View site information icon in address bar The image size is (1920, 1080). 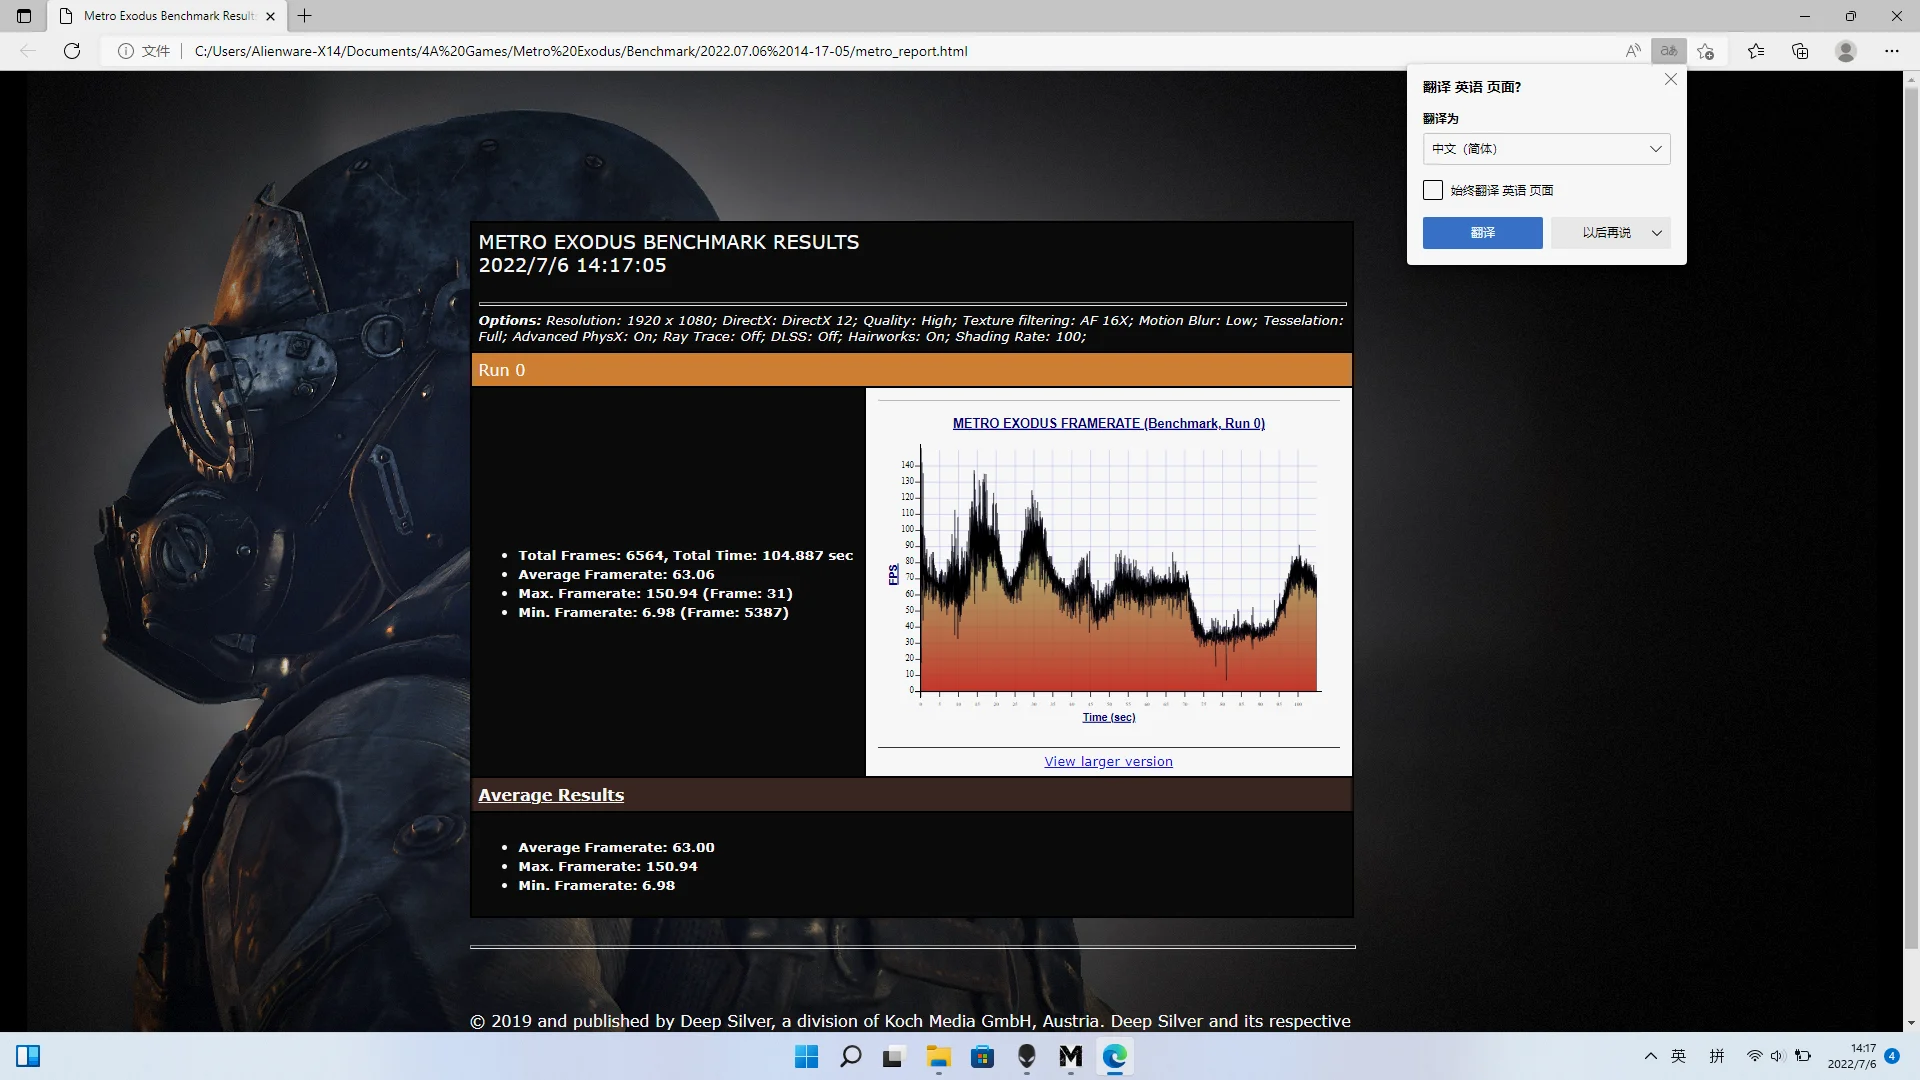pyautogui.click(x=126, y=51)
